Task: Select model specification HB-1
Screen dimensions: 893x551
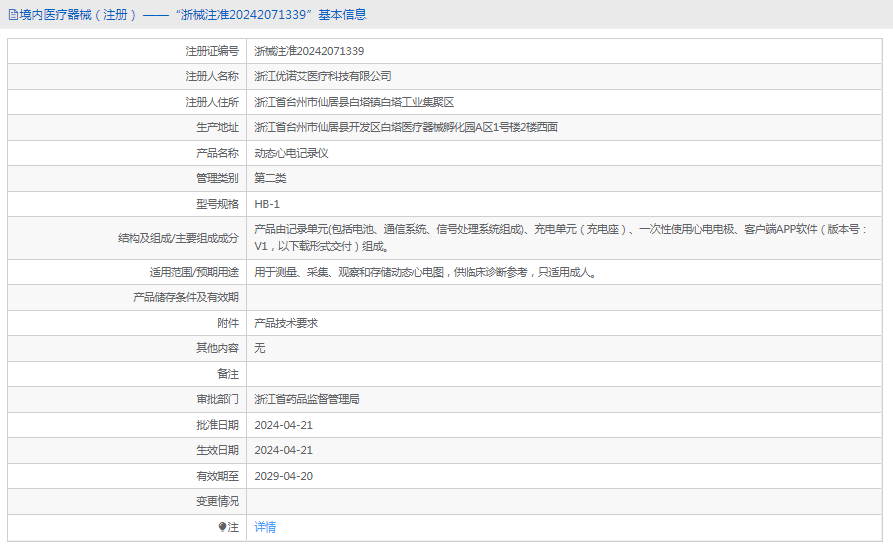Action: pos(267,204)
